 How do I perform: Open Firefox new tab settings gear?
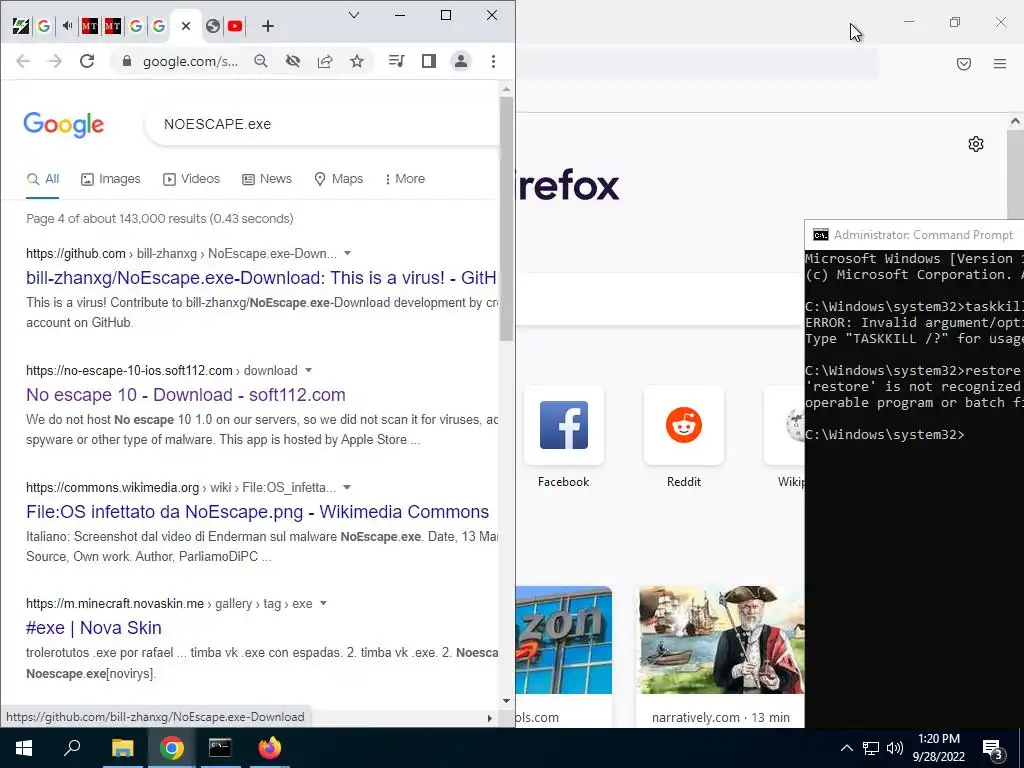976,144
